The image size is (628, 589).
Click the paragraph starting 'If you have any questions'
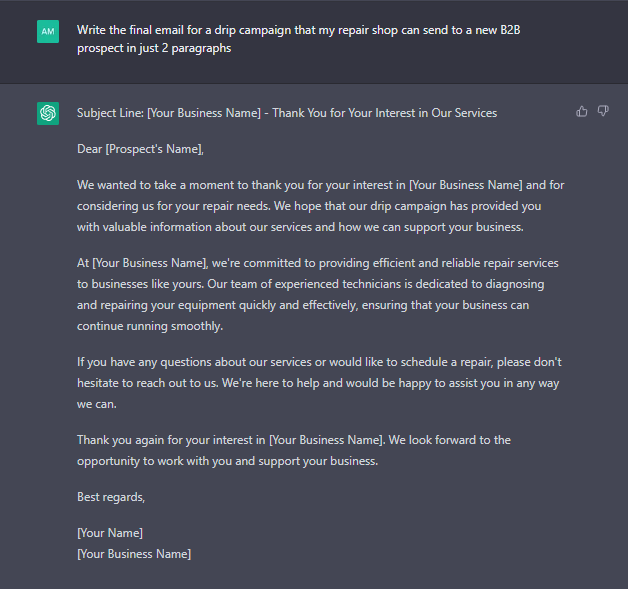click(319, 383)
